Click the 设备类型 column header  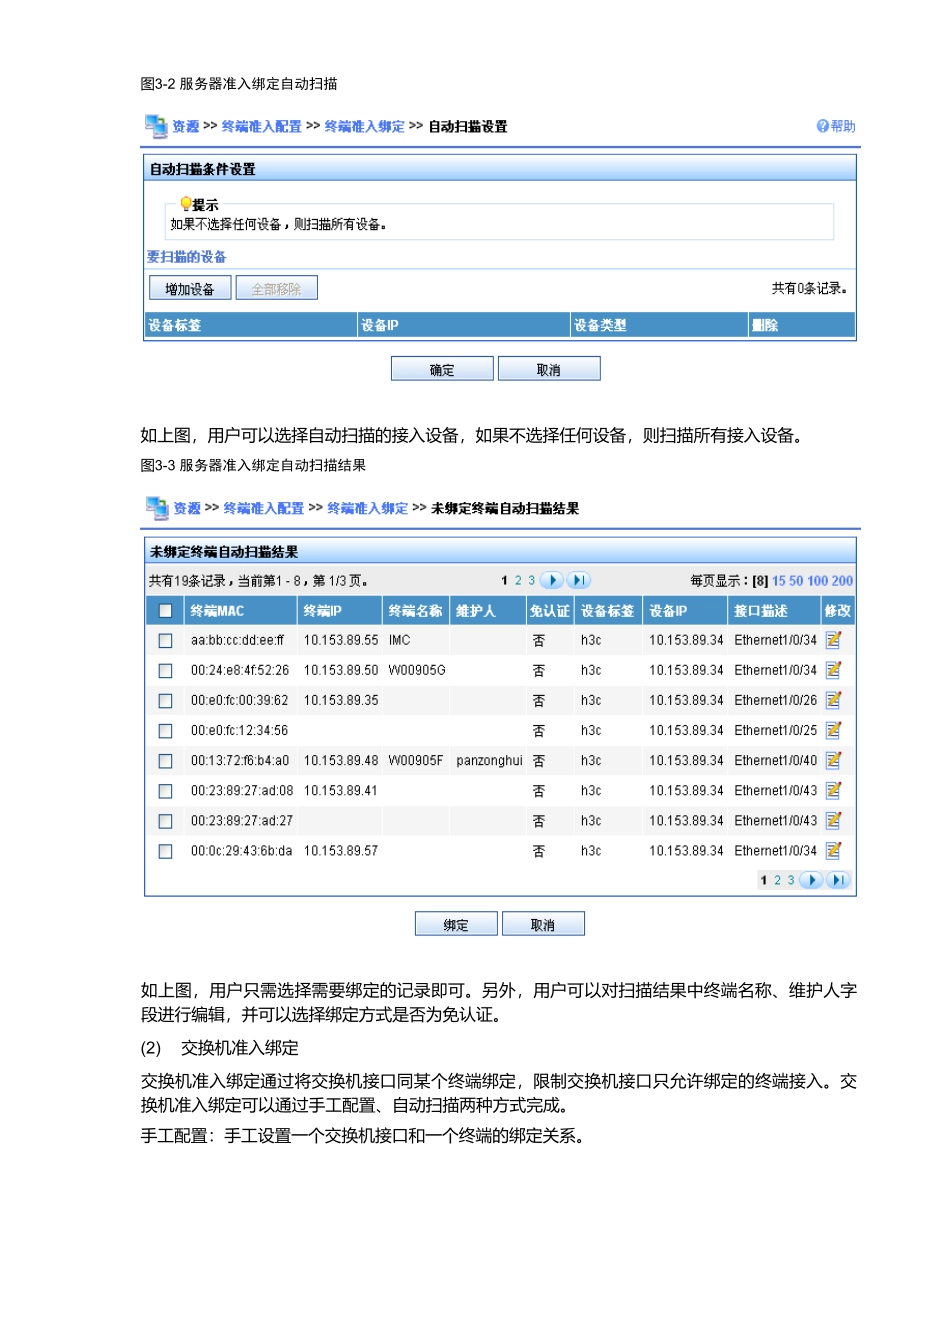(600, 325)
